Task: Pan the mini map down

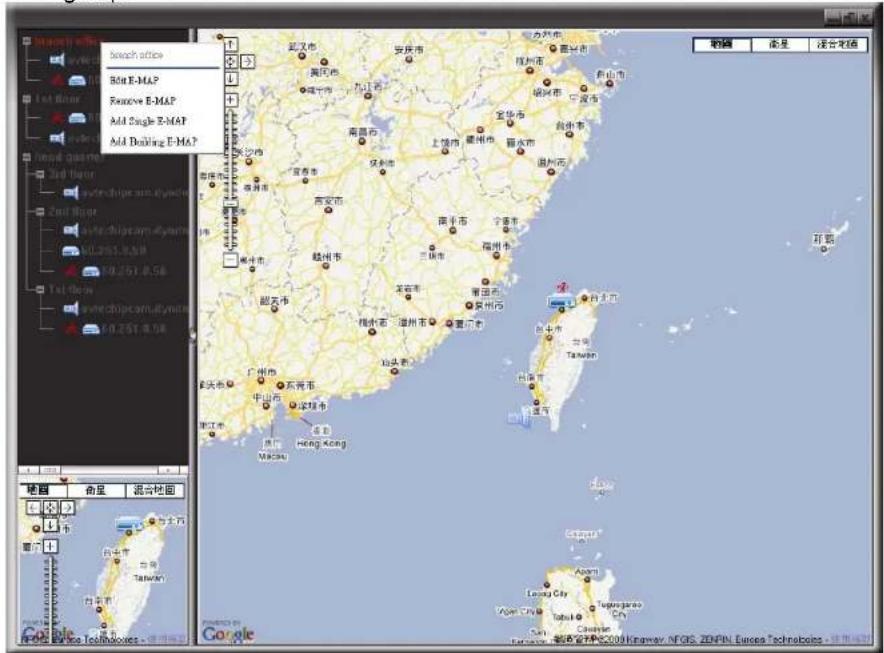Action: [x=50, y=525]
